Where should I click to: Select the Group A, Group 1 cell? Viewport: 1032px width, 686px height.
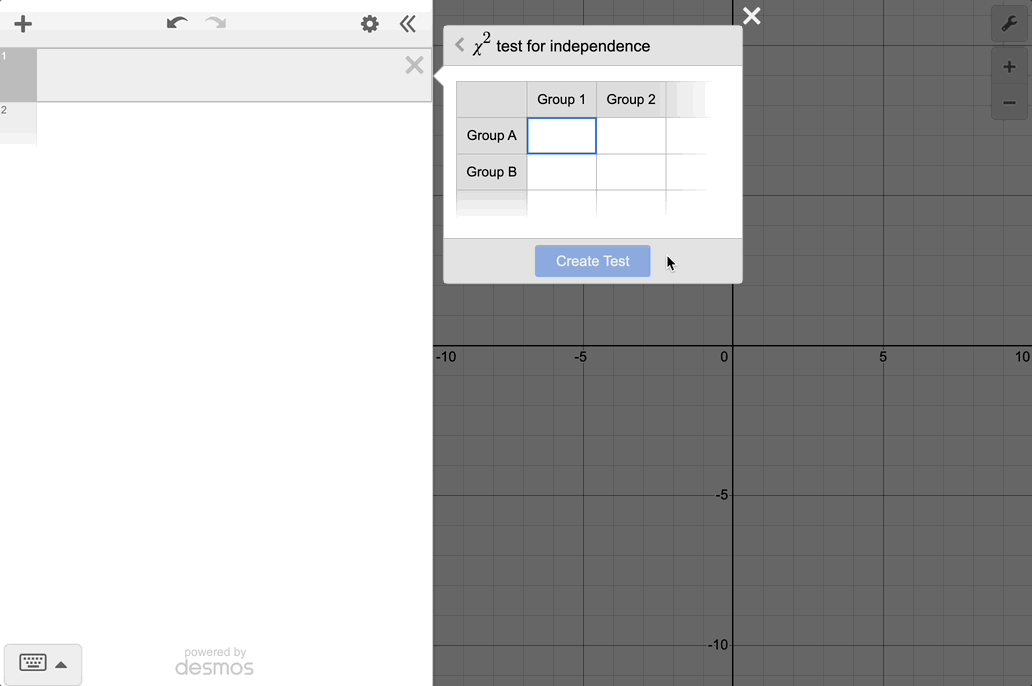[x=561, y=136]
